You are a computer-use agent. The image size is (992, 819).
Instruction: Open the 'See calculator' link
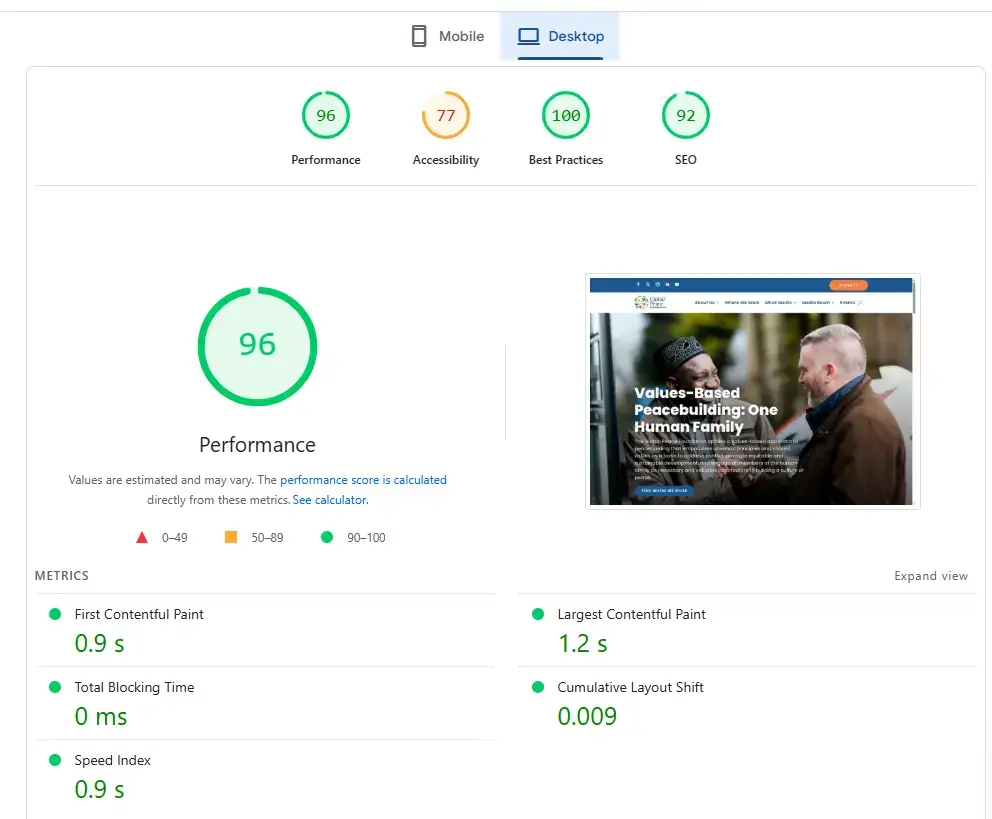[x=329, y=500]
